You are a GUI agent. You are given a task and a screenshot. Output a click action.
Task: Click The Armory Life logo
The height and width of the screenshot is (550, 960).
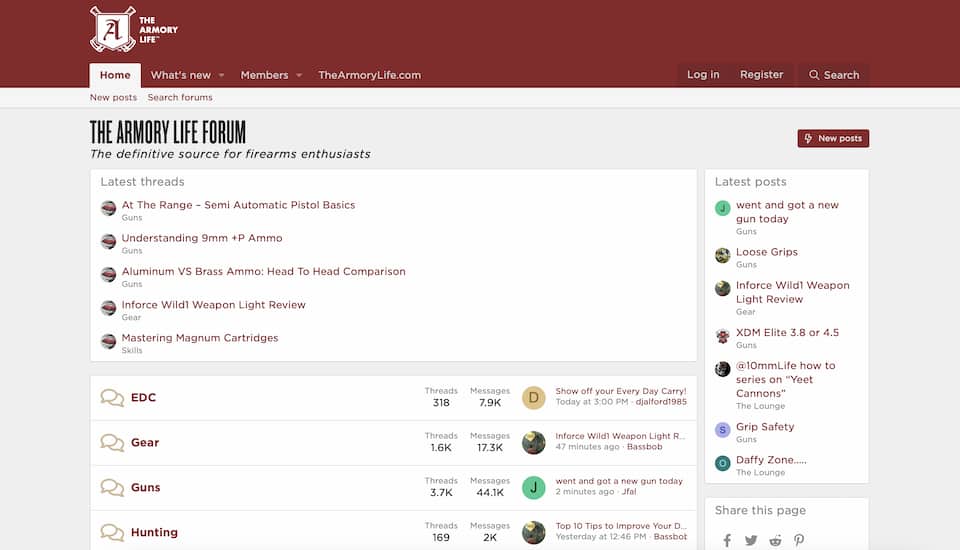tap(133, 29)
